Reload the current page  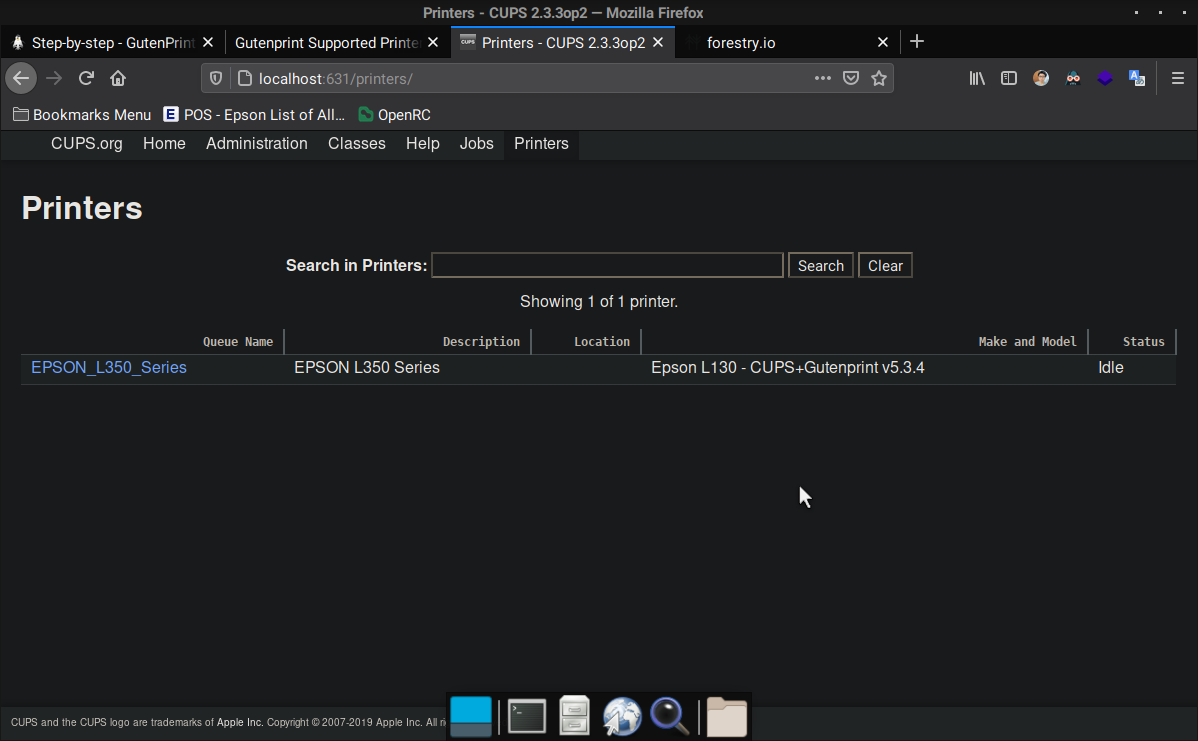pyautogui.click(x=86, y=78)
